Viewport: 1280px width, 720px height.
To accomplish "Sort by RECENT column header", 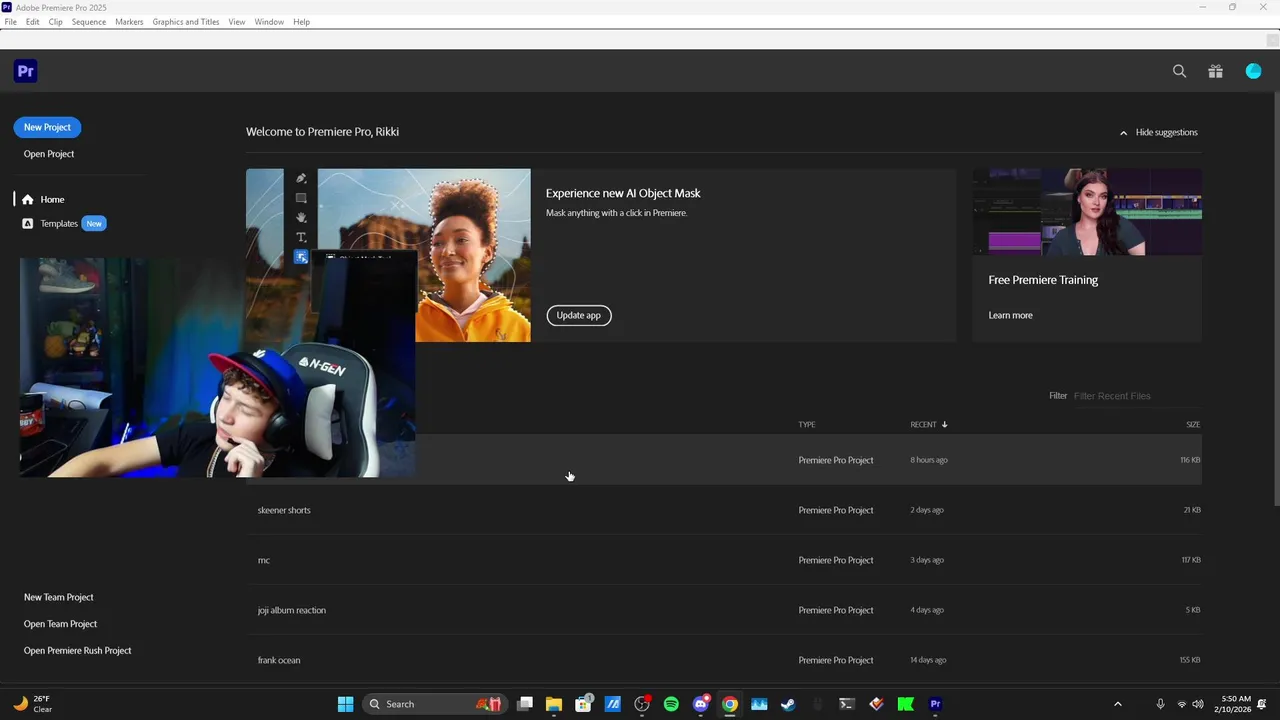I will point(928,424).
